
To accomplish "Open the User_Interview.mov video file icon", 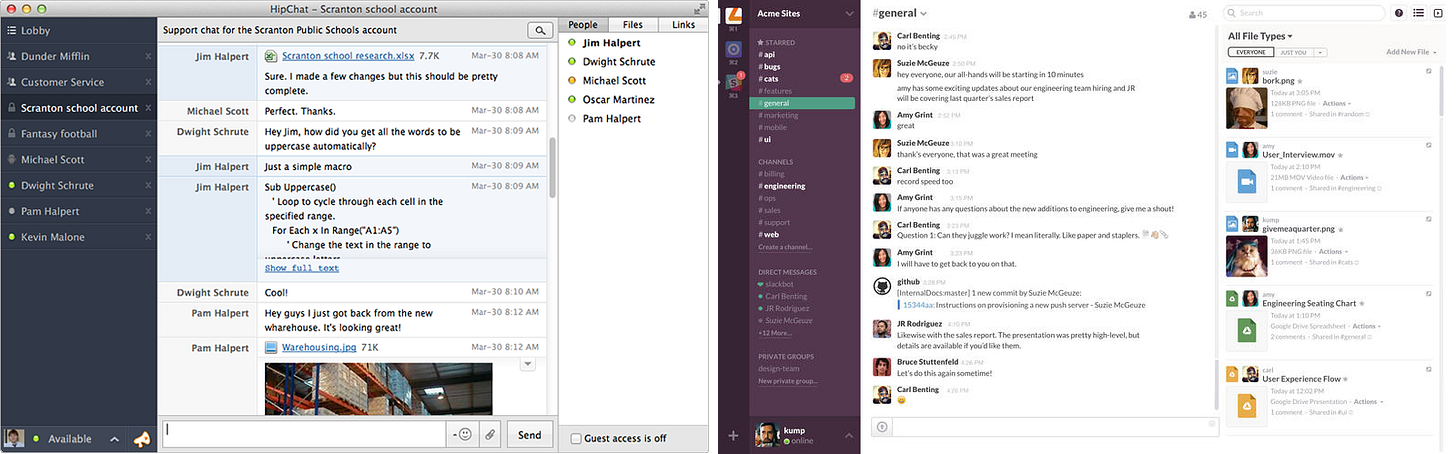I will point(1247,180).
